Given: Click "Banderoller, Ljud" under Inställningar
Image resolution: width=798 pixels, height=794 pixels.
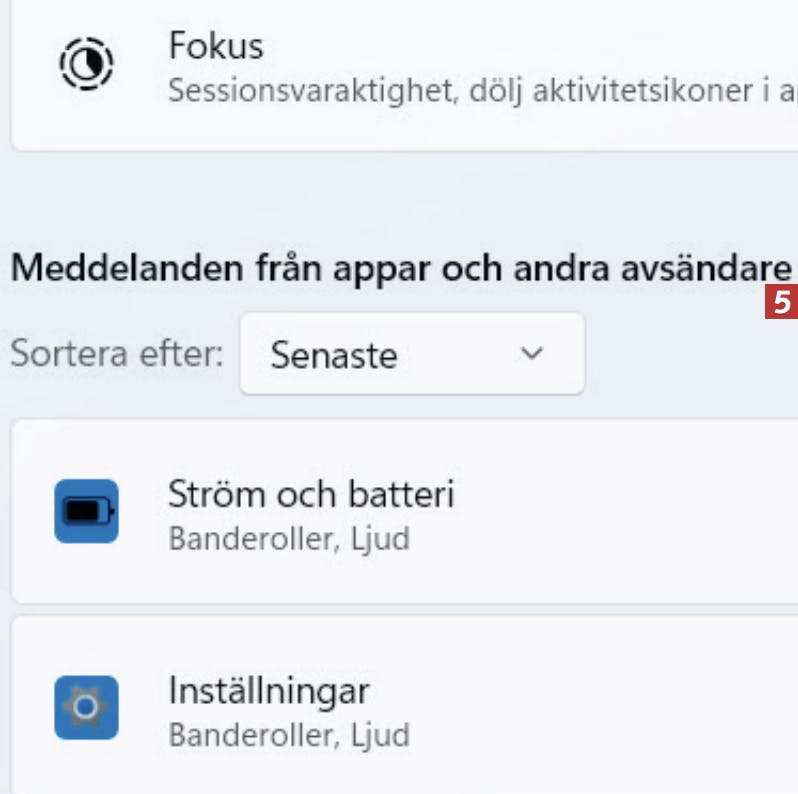Looking at the screenshot, I should pos(289,736).
